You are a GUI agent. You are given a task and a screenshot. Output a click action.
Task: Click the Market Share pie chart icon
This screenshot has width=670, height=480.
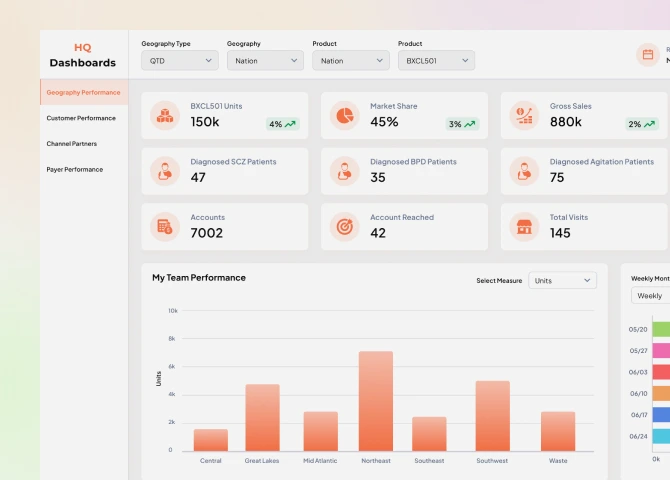(345, 115)
